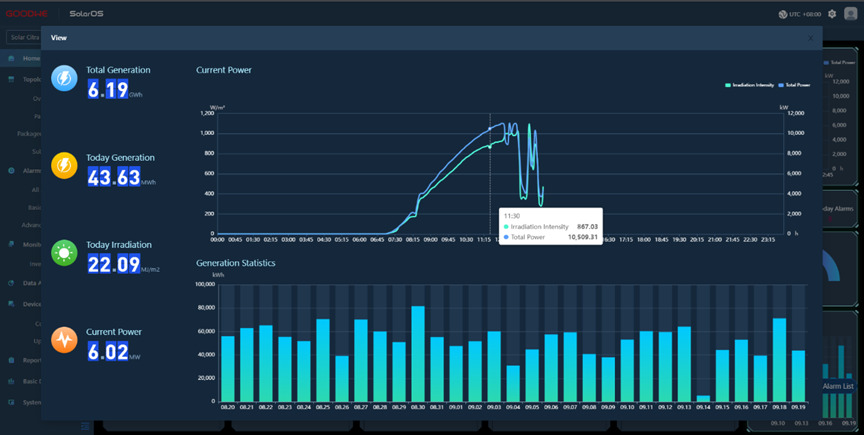Click the UTC timezone globe icon
This screenshot has height=435, width=864.
click(782, 14)
